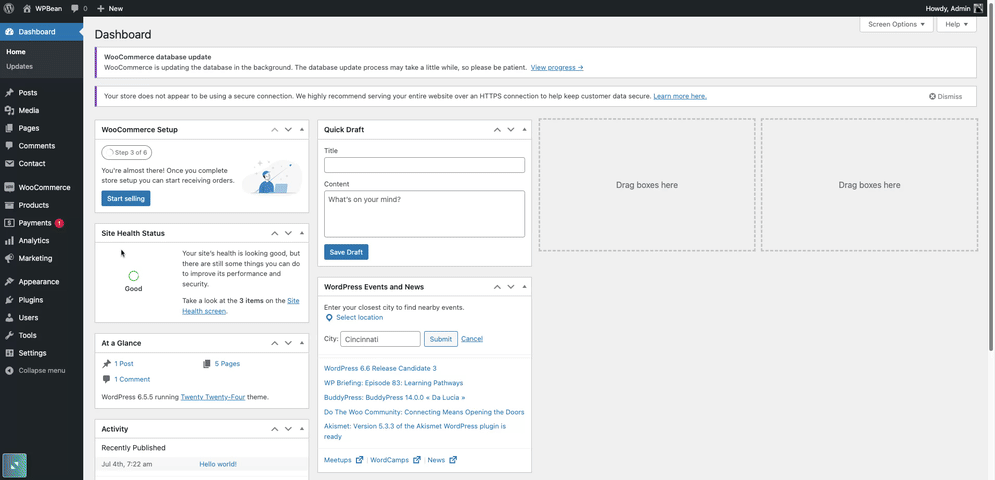Open WooCommerce icon in sidebar
Screen dimensions: 995x480
coord(9,187)
